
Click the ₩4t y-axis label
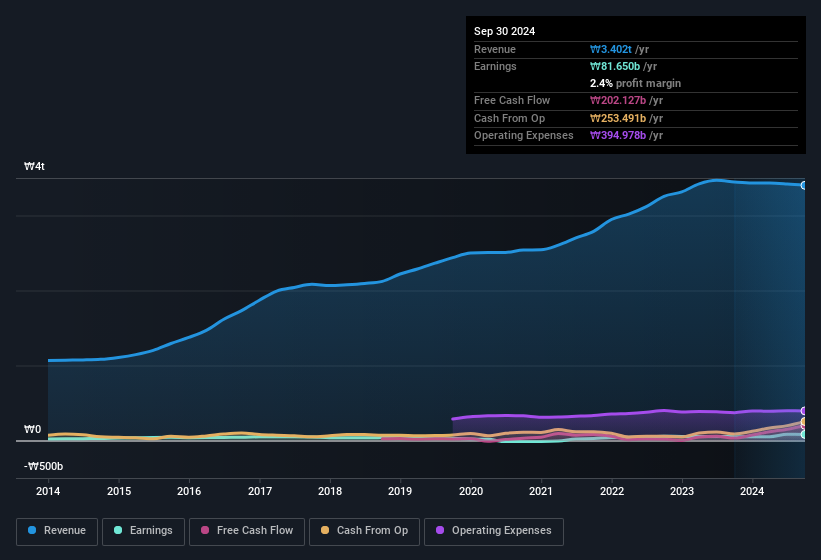tap(35, 166)
